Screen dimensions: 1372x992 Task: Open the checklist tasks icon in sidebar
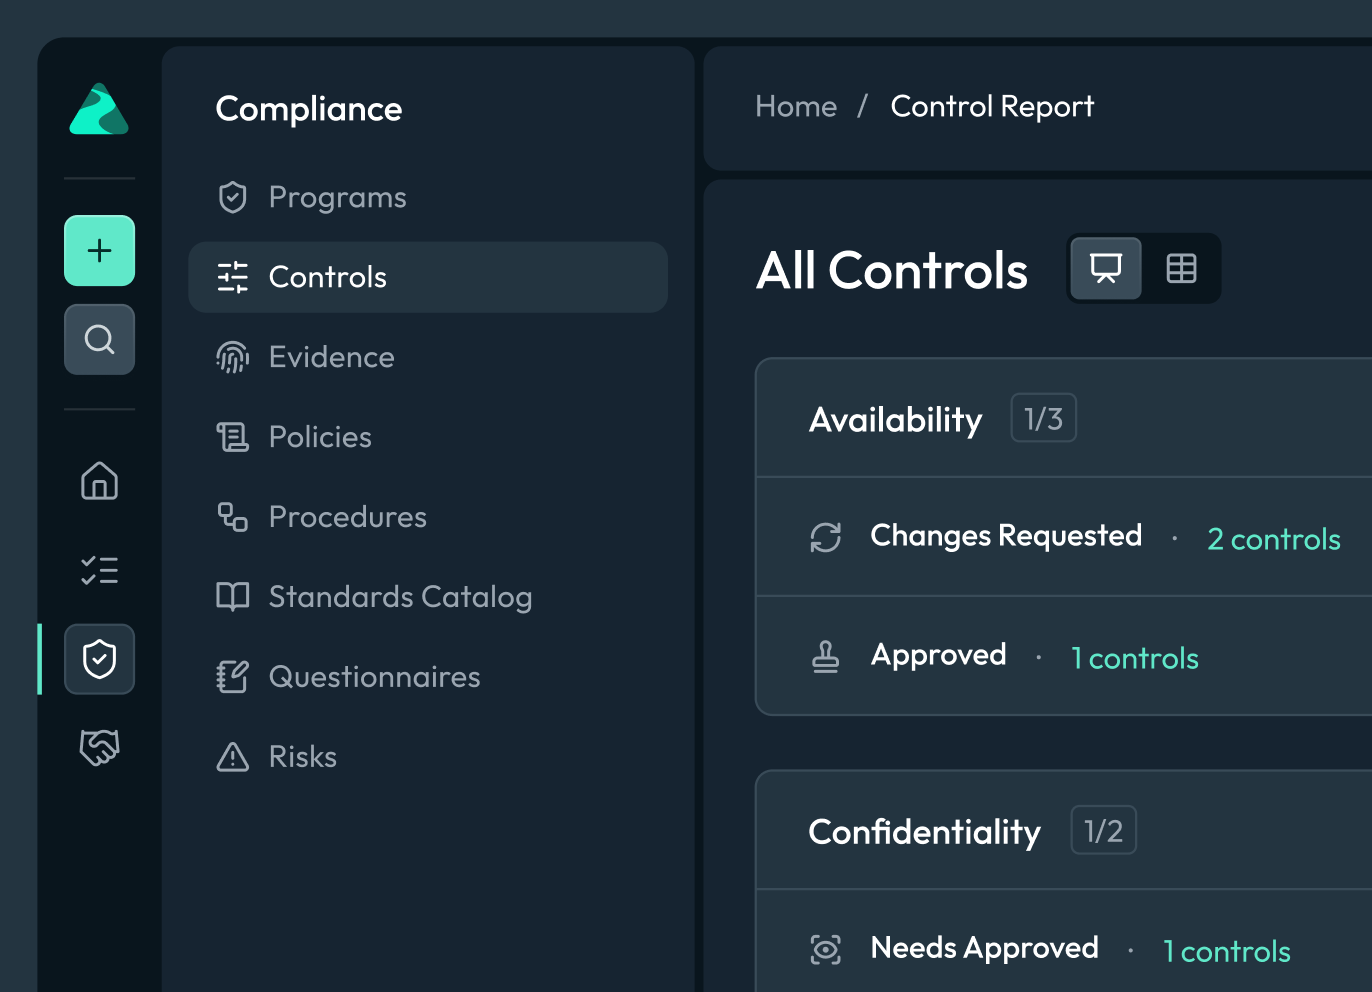pos(99,570)
